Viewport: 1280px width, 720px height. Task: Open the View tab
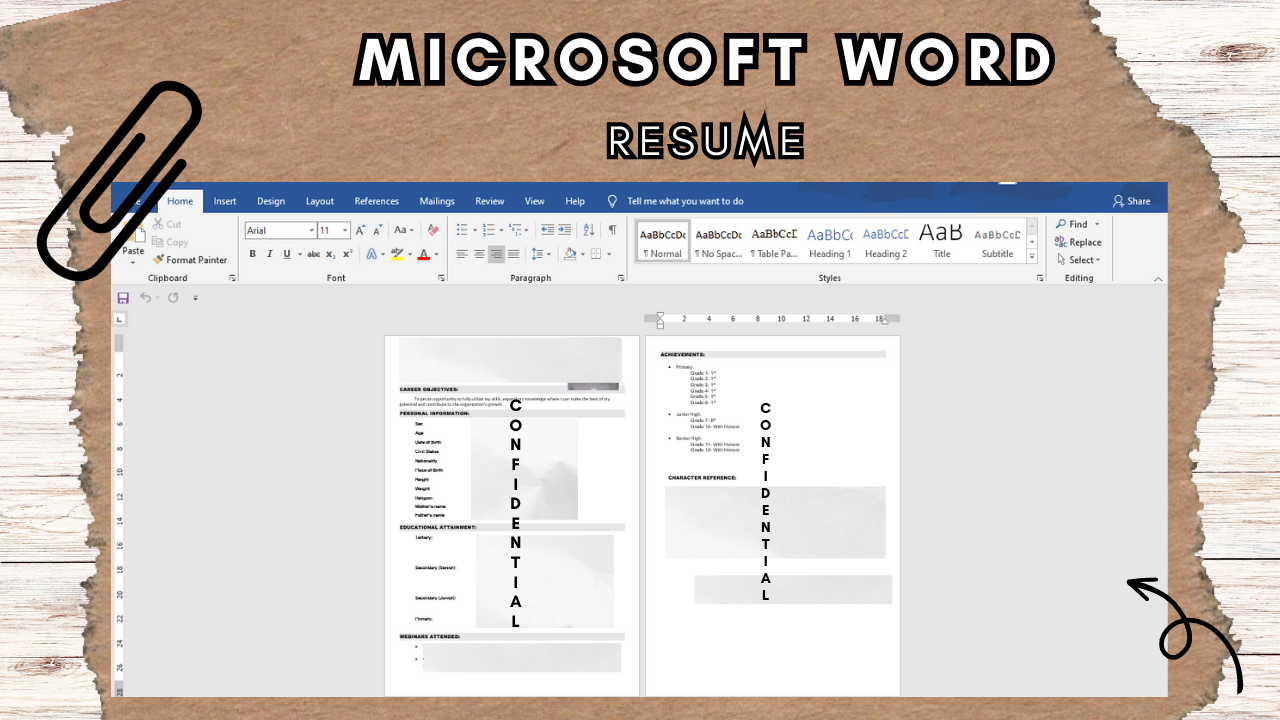pyautogui.click(x=535, y=201)
